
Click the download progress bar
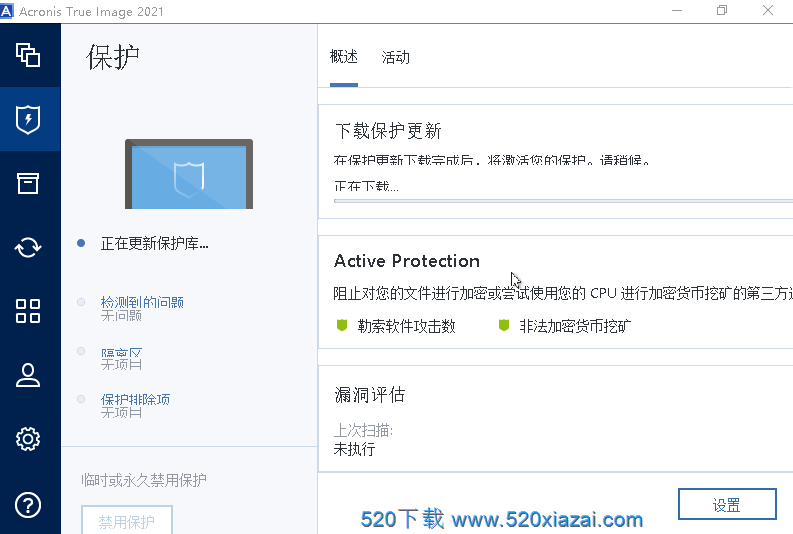pos(563,201)
